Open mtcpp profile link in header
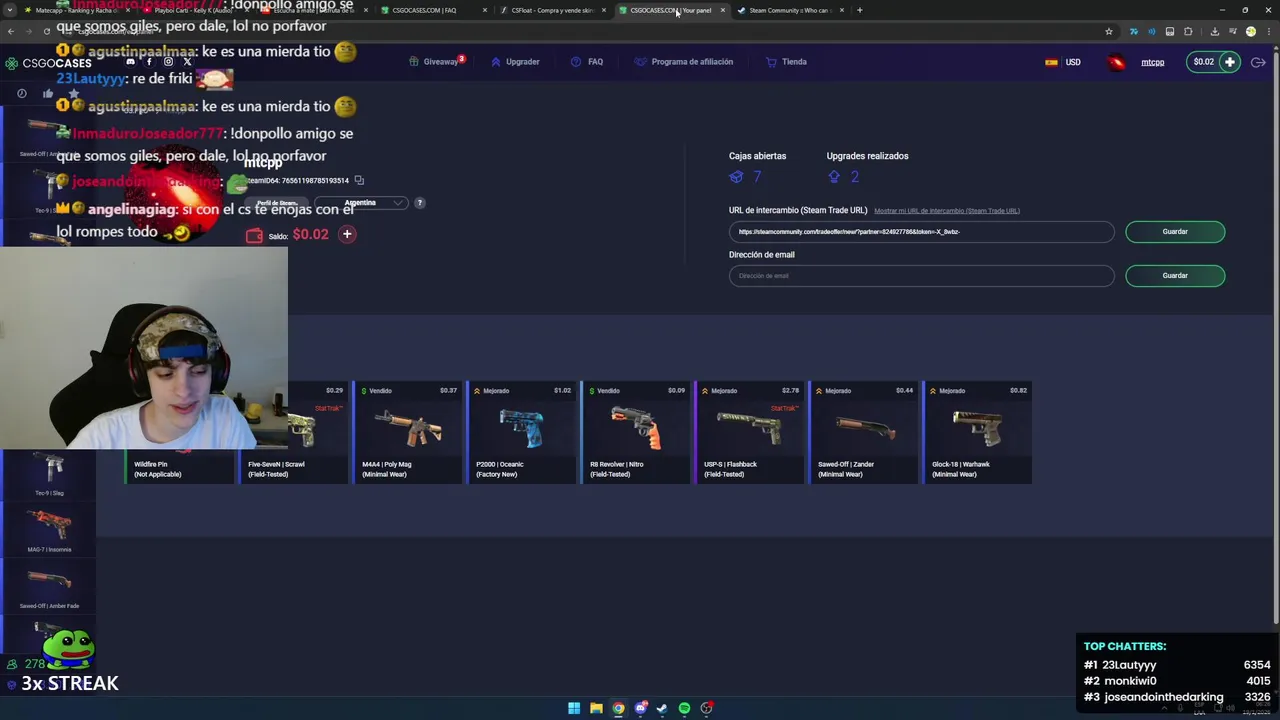The image size is (1280, 720). coord(1152,62)
